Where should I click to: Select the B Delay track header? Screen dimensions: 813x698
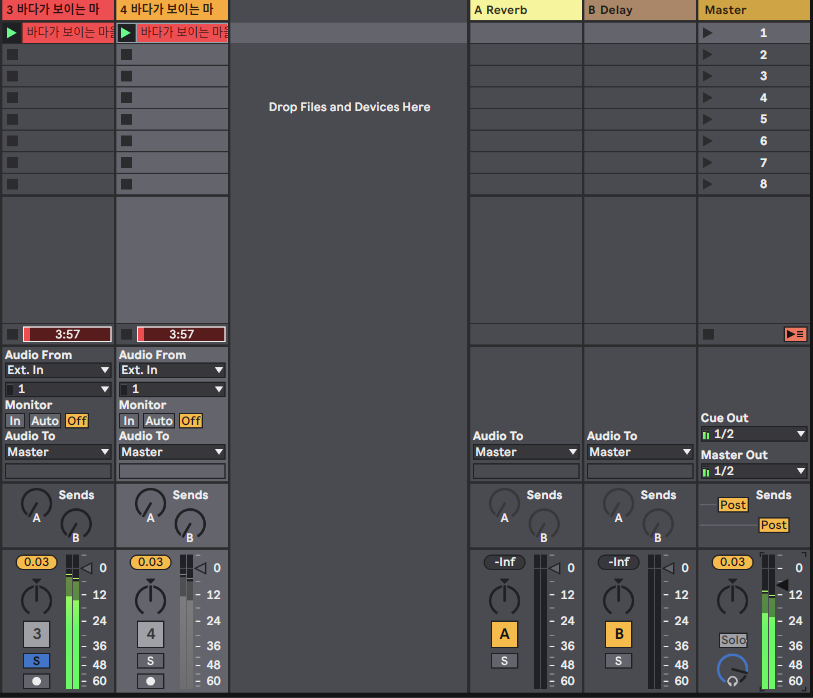coord(640,10)
